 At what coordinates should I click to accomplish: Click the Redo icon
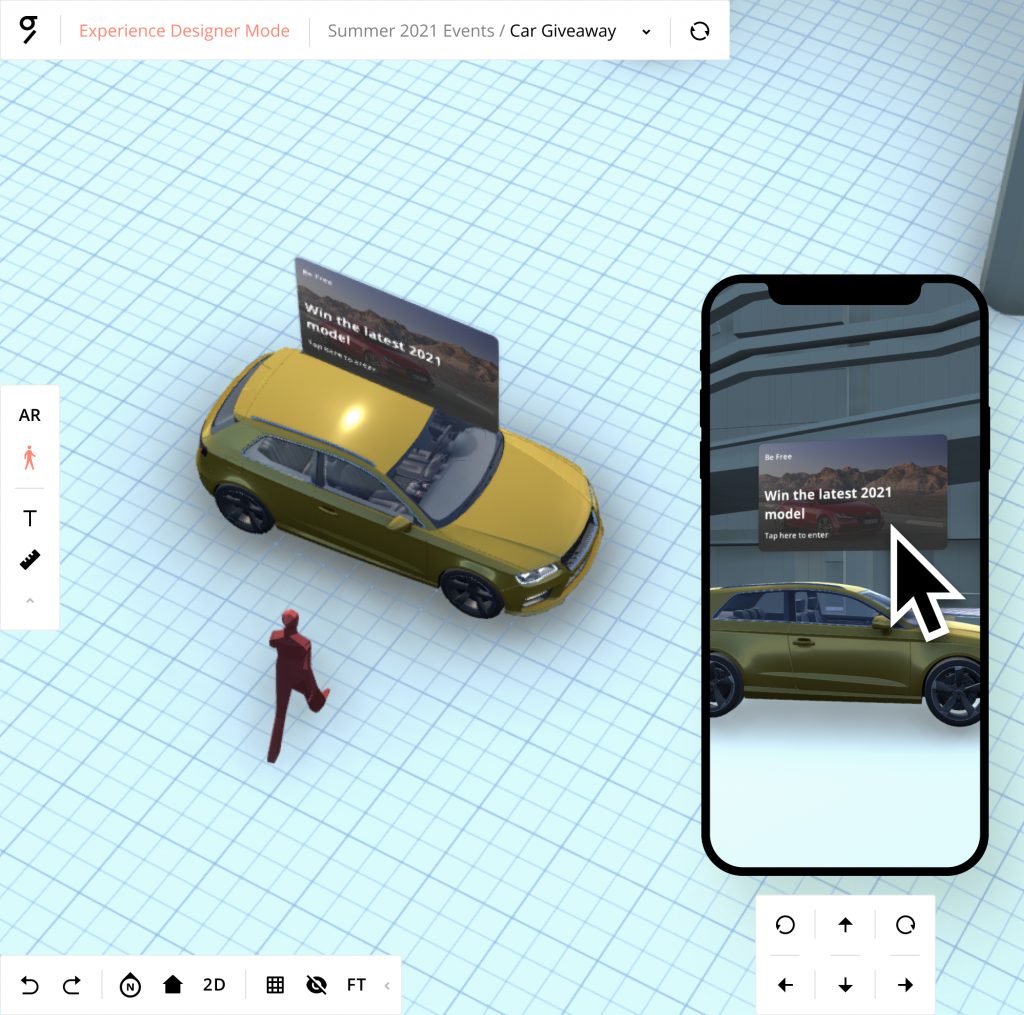(x=71, y=985)
